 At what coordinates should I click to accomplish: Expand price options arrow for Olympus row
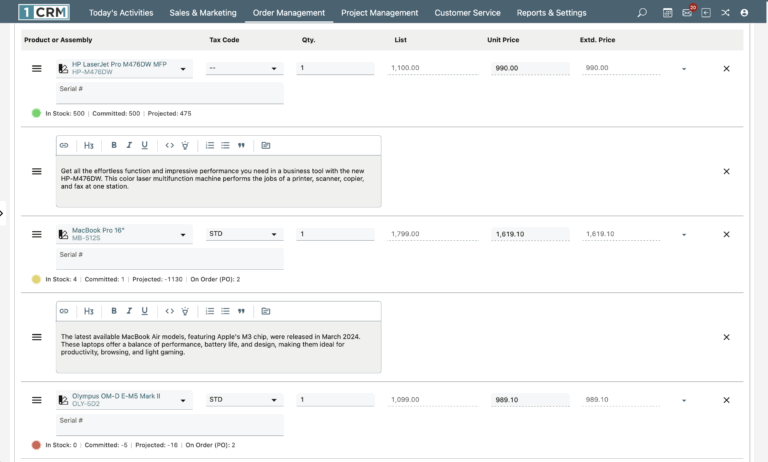click(684, 400)
